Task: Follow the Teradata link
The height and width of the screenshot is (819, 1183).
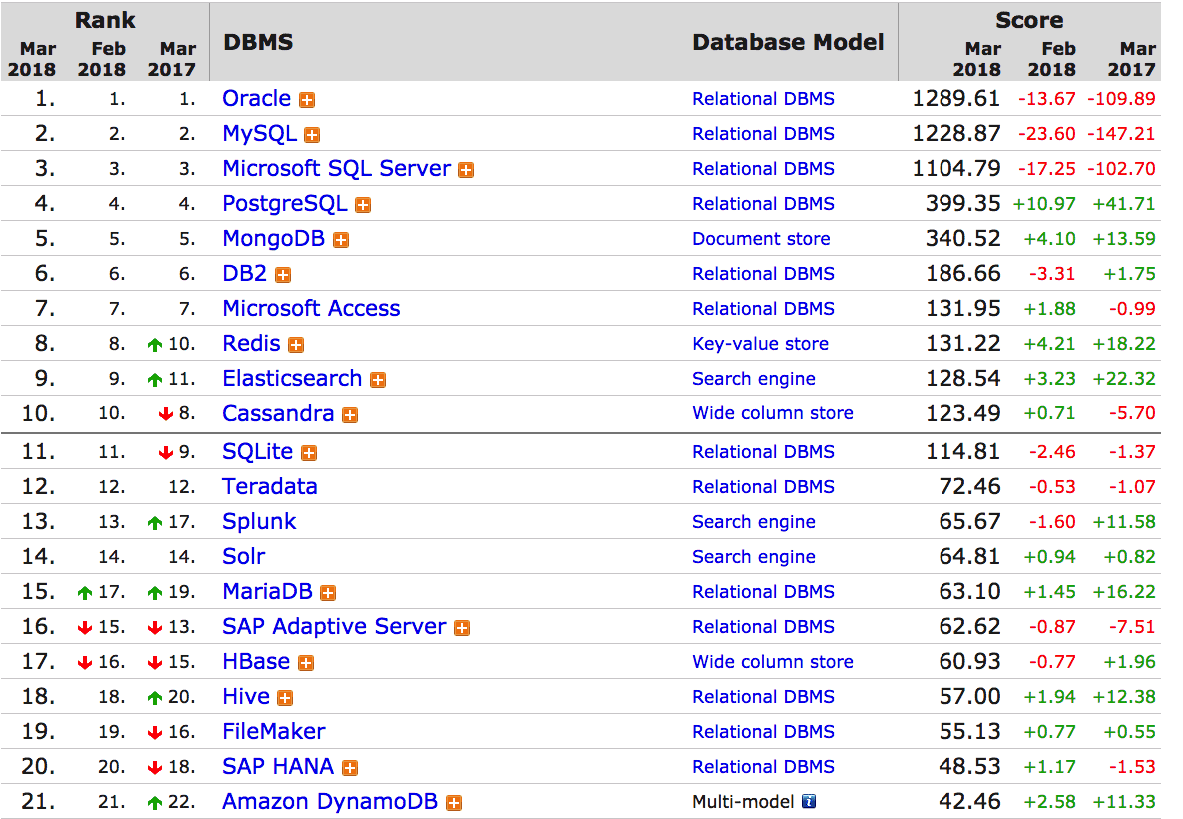Action: [269, 486]
